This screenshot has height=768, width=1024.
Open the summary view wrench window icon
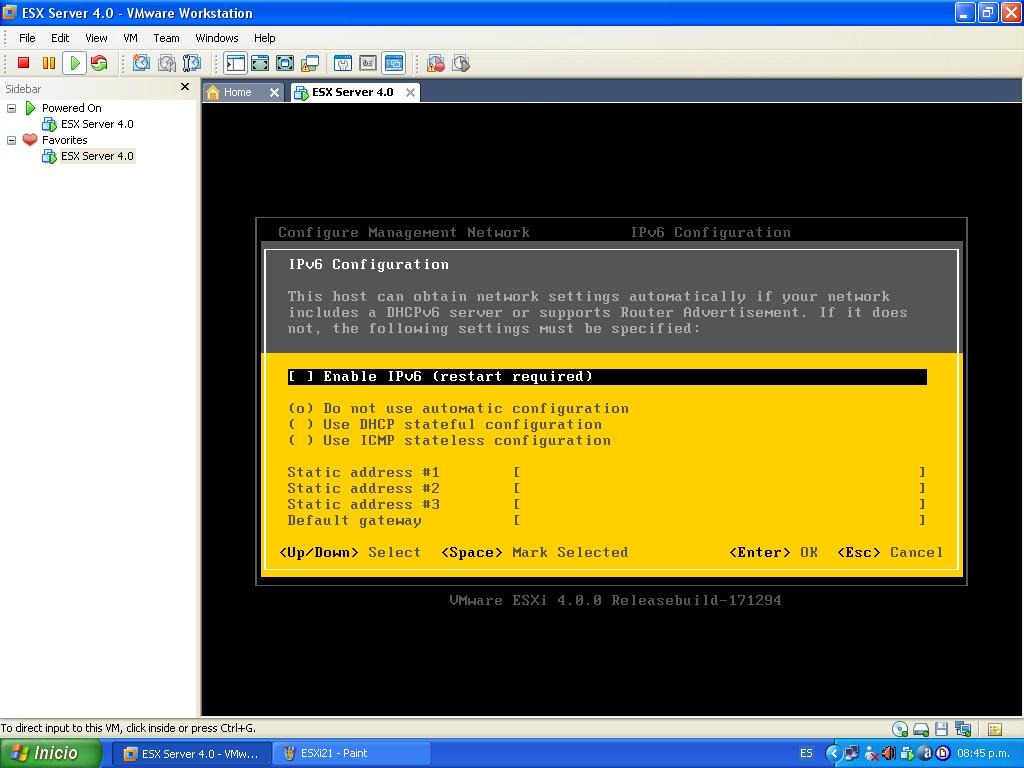[343, 63]
